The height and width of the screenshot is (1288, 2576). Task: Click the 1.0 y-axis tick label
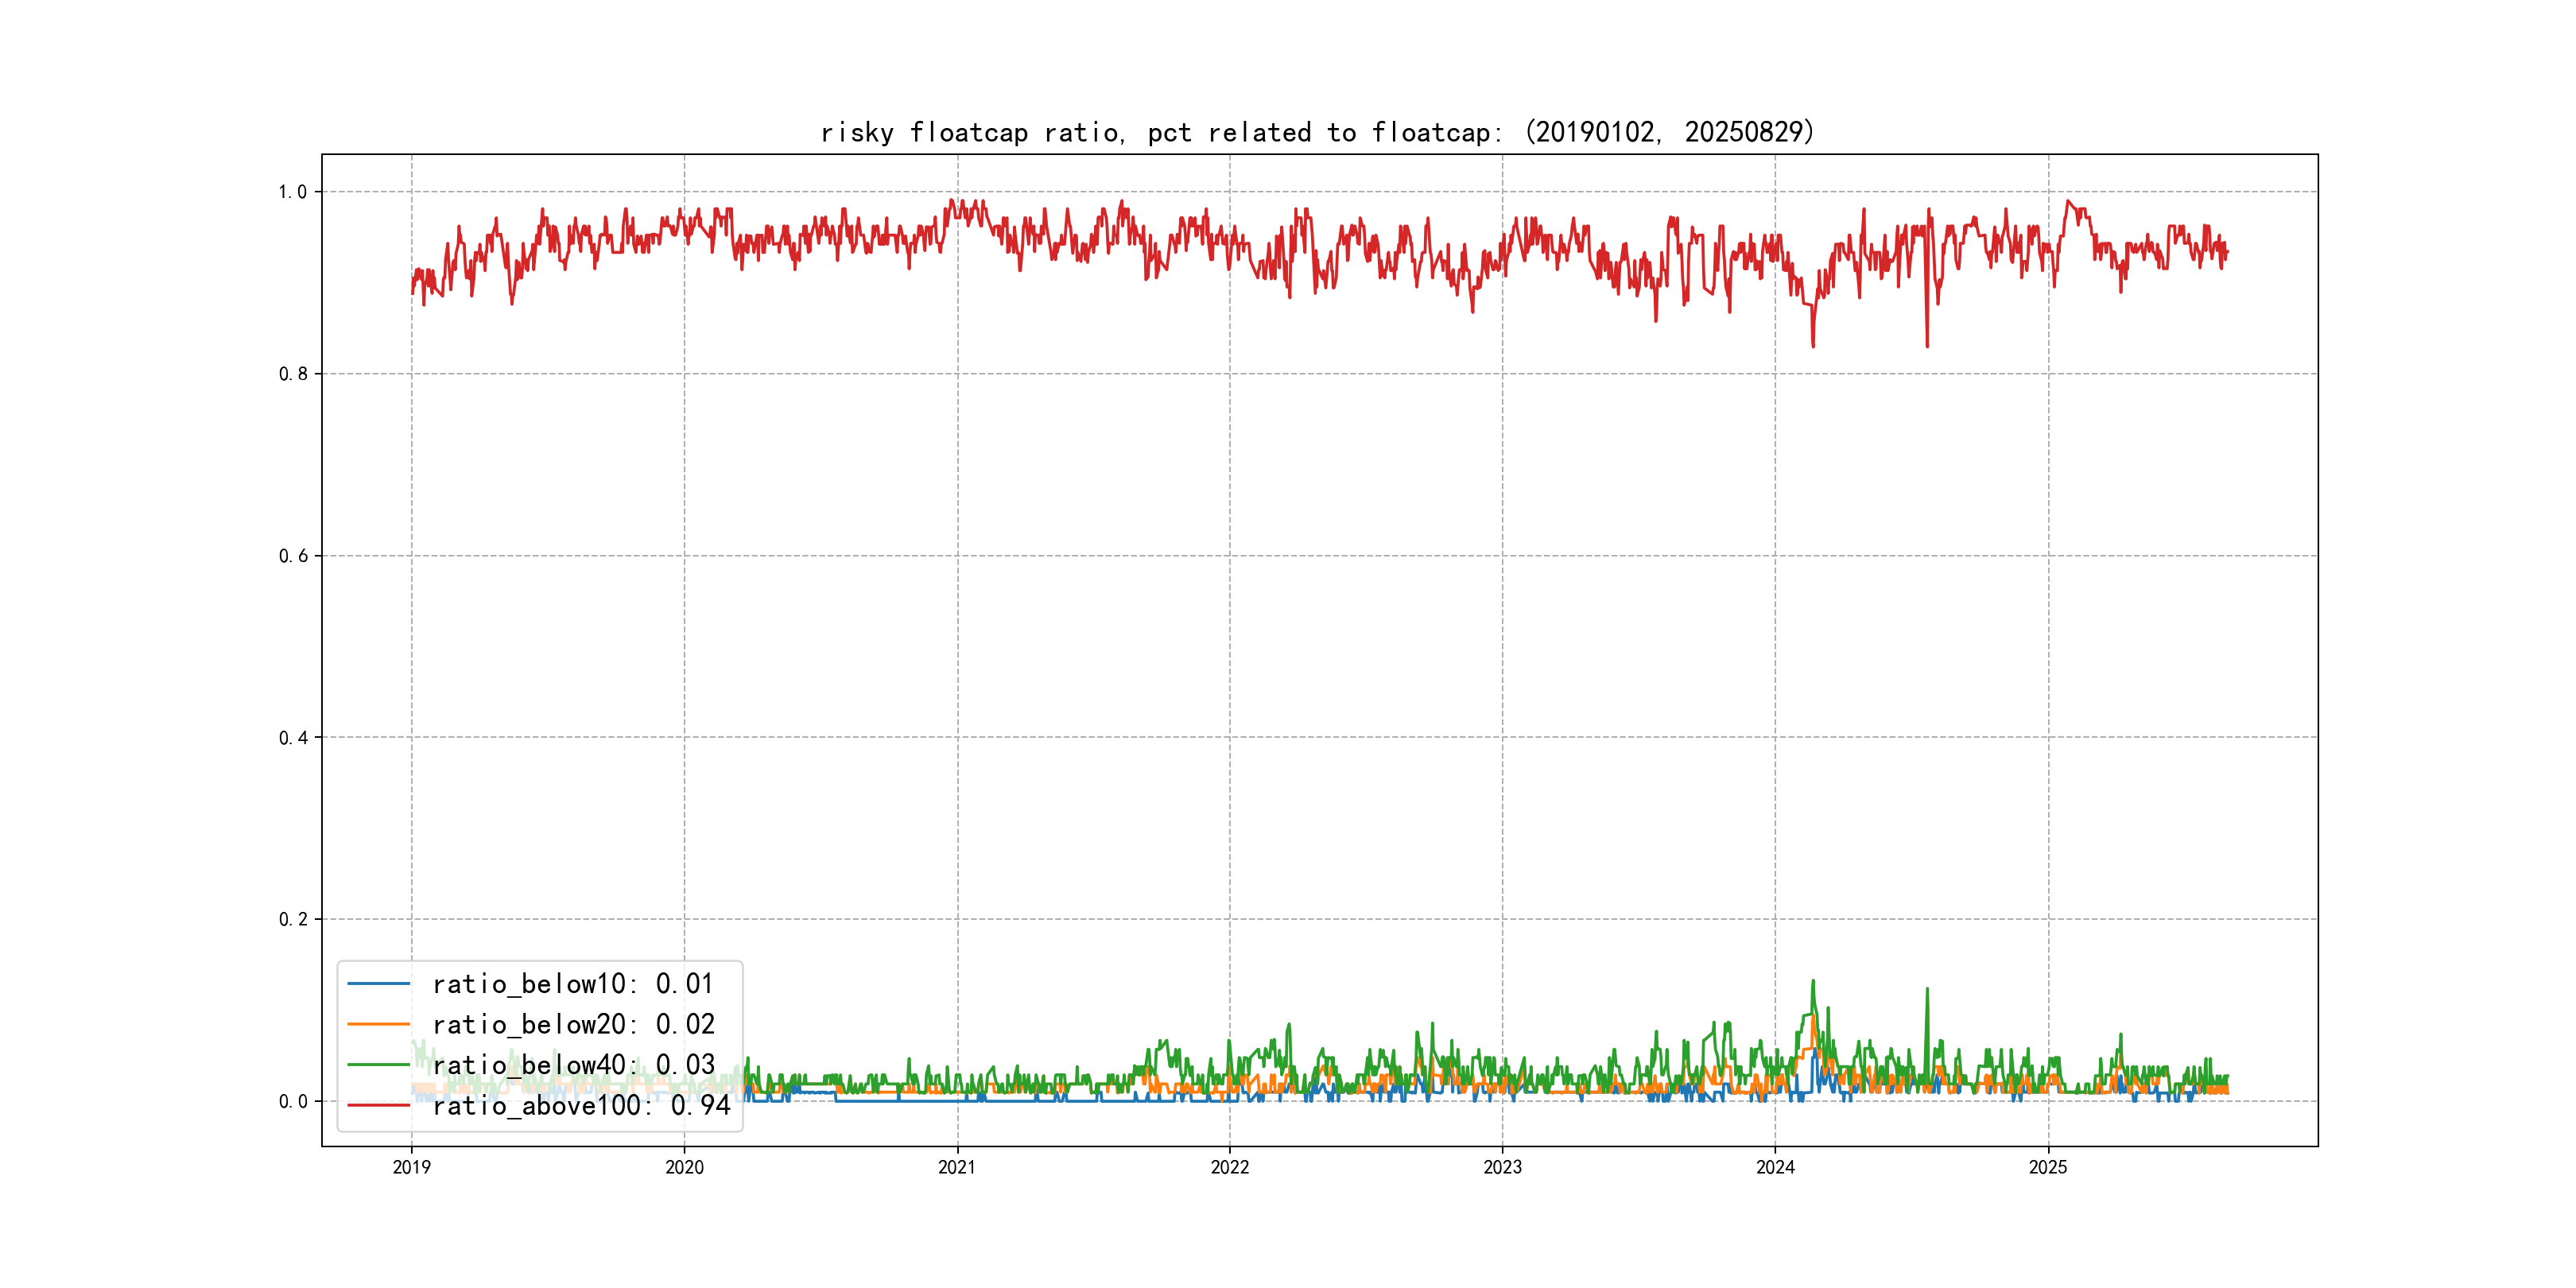tap(293, 192)
